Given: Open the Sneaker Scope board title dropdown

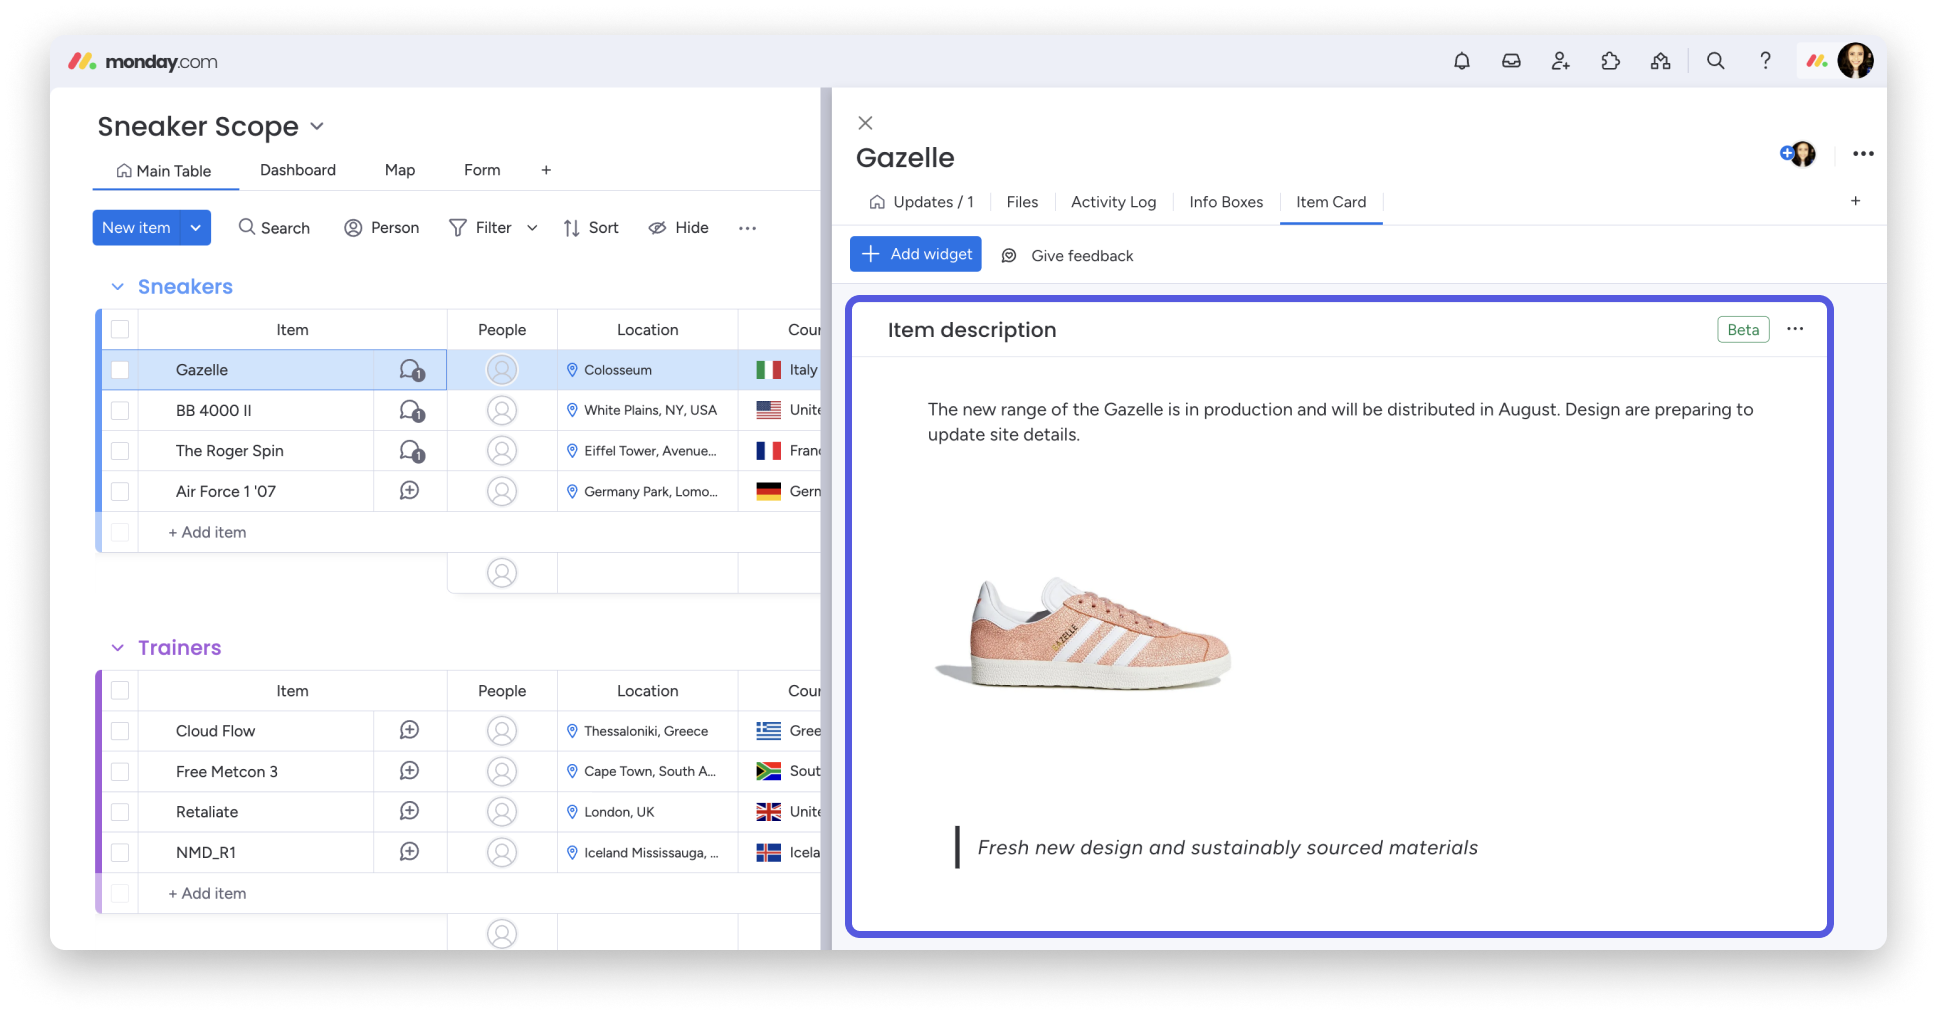Looking at the screenshot, I should pos(317,126).
